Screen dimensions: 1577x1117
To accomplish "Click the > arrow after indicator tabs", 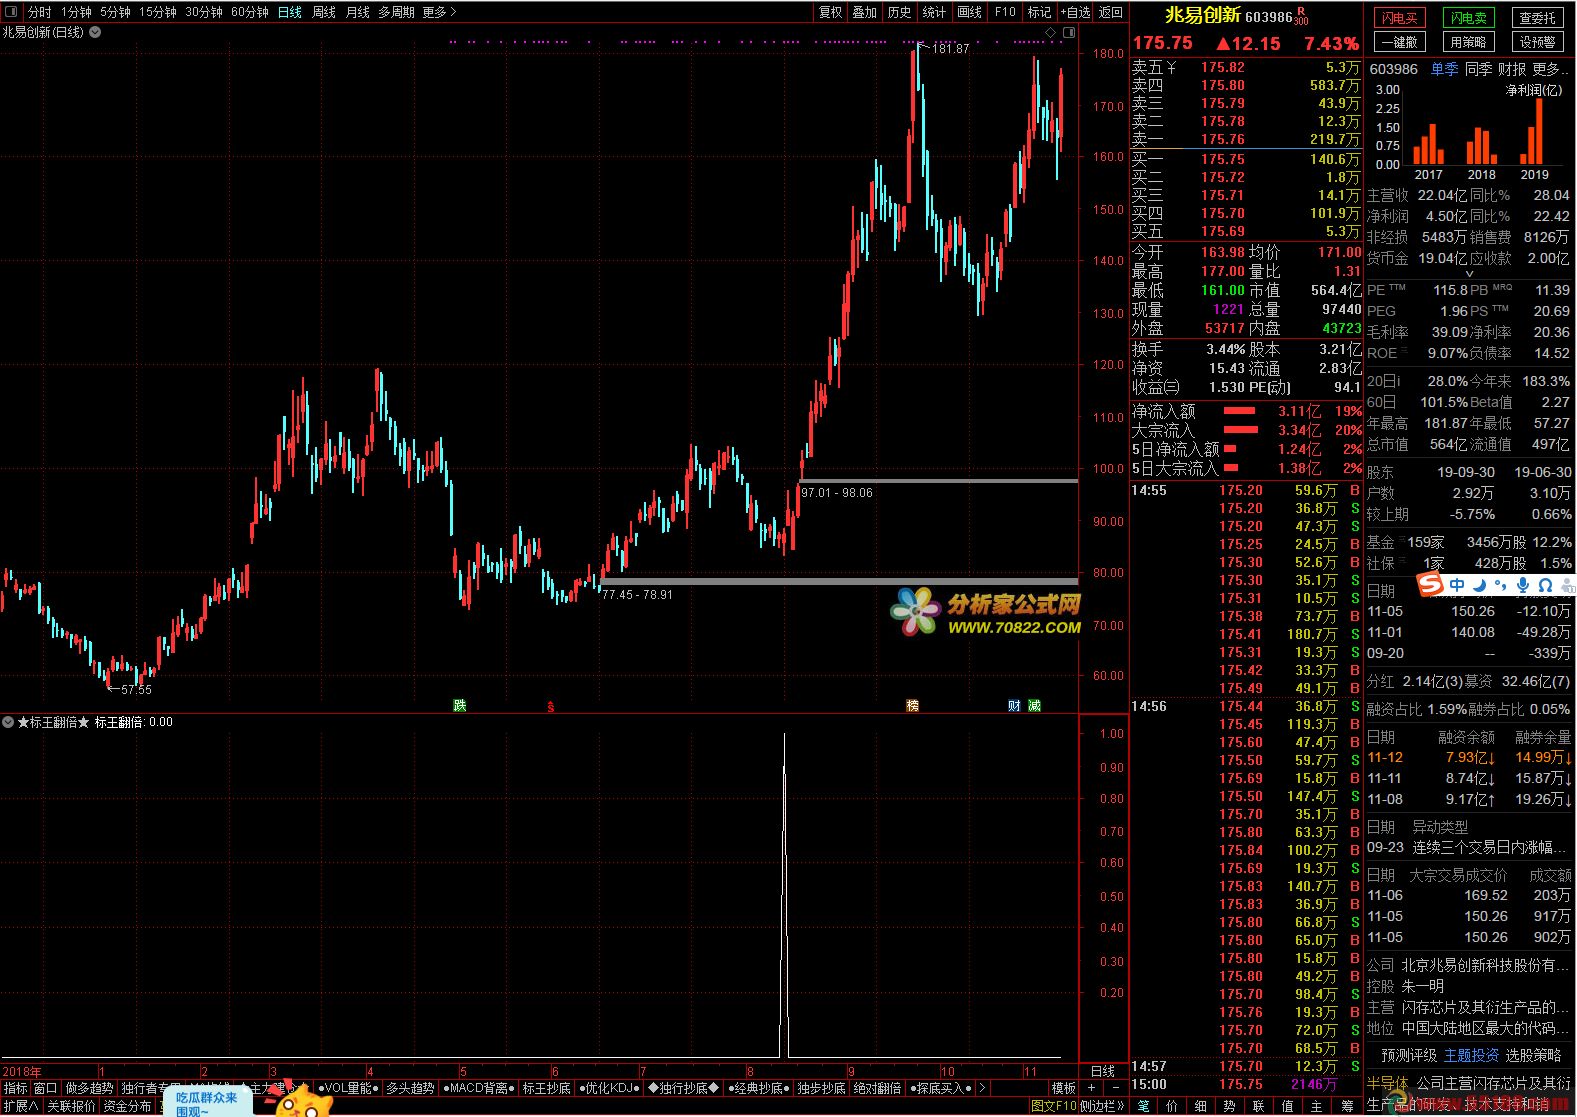I will (x=982, y=1088).
